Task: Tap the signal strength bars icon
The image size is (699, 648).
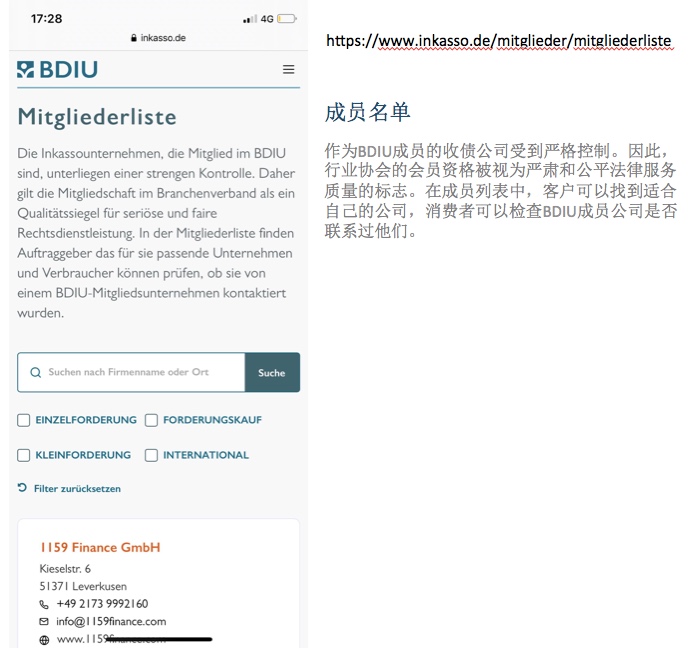Action: coord(250,19)
